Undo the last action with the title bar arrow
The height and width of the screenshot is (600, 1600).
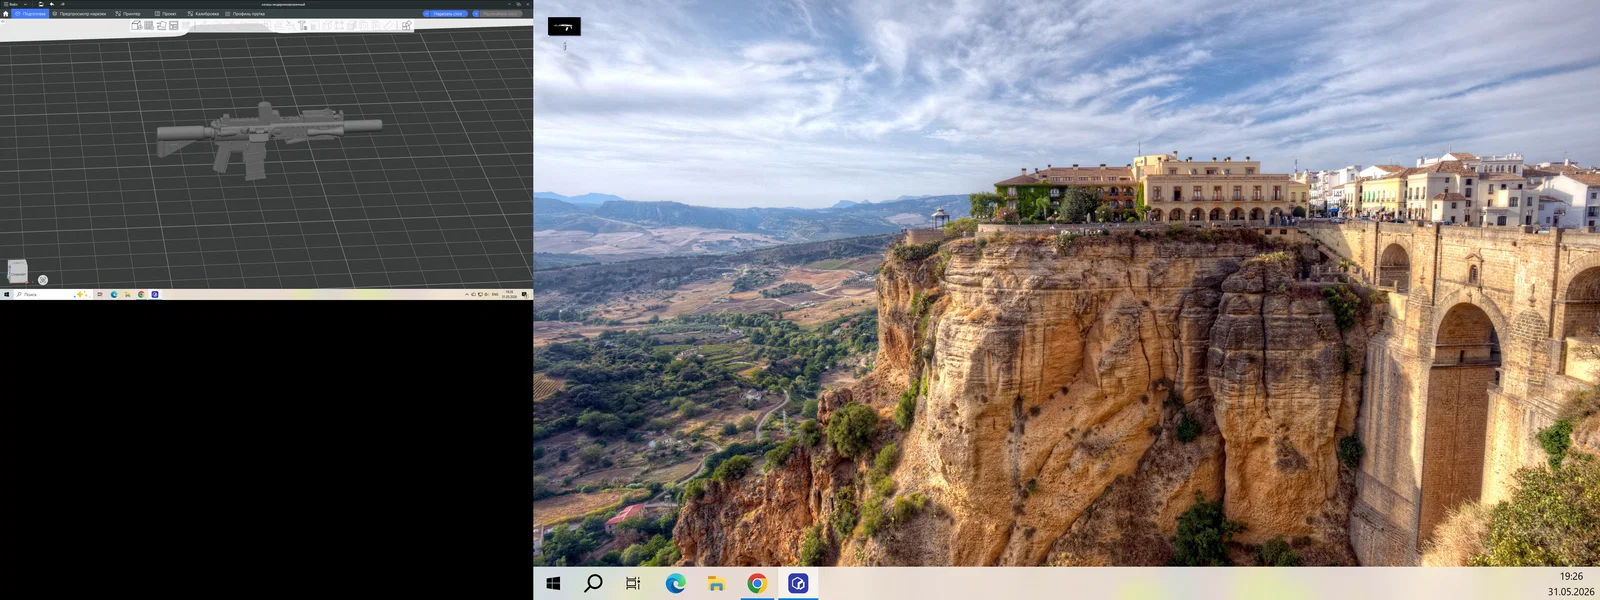point(52,4)
